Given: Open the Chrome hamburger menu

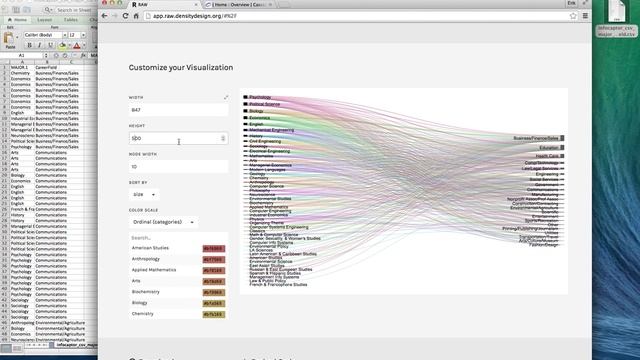Looking at the screenshot, I should point(585,16).
